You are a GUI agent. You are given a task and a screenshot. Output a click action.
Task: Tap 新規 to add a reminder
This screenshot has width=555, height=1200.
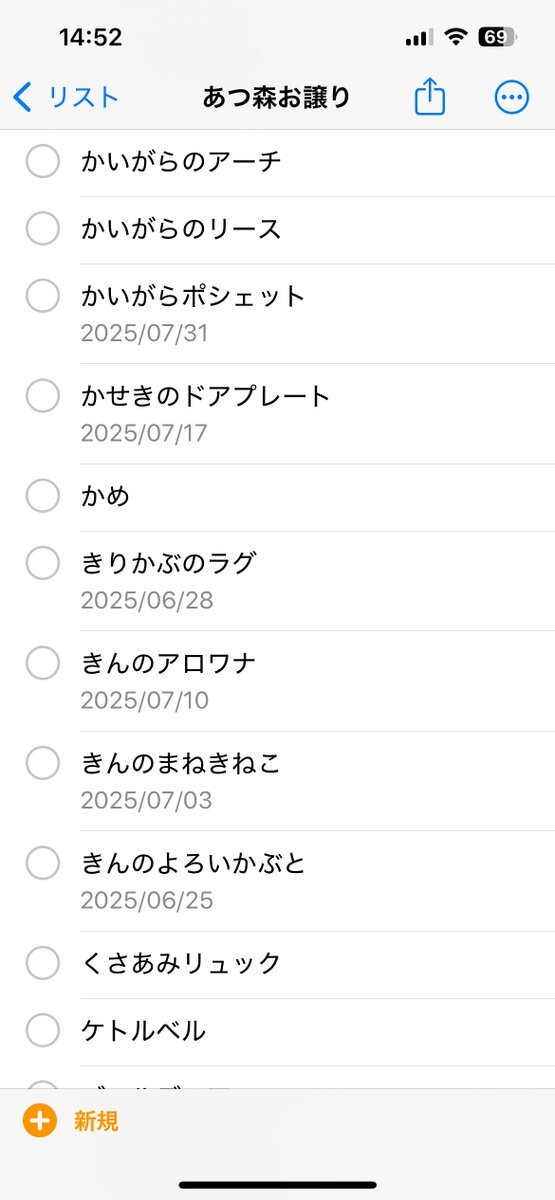pyautogui.click(x=96, y=1121)
